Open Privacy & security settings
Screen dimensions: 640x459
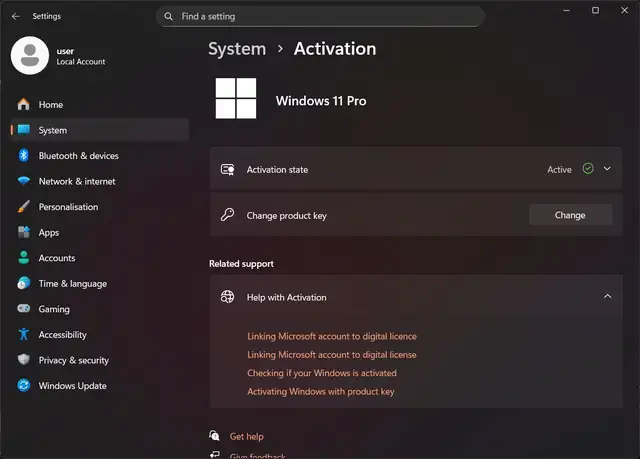click(100, 360)
